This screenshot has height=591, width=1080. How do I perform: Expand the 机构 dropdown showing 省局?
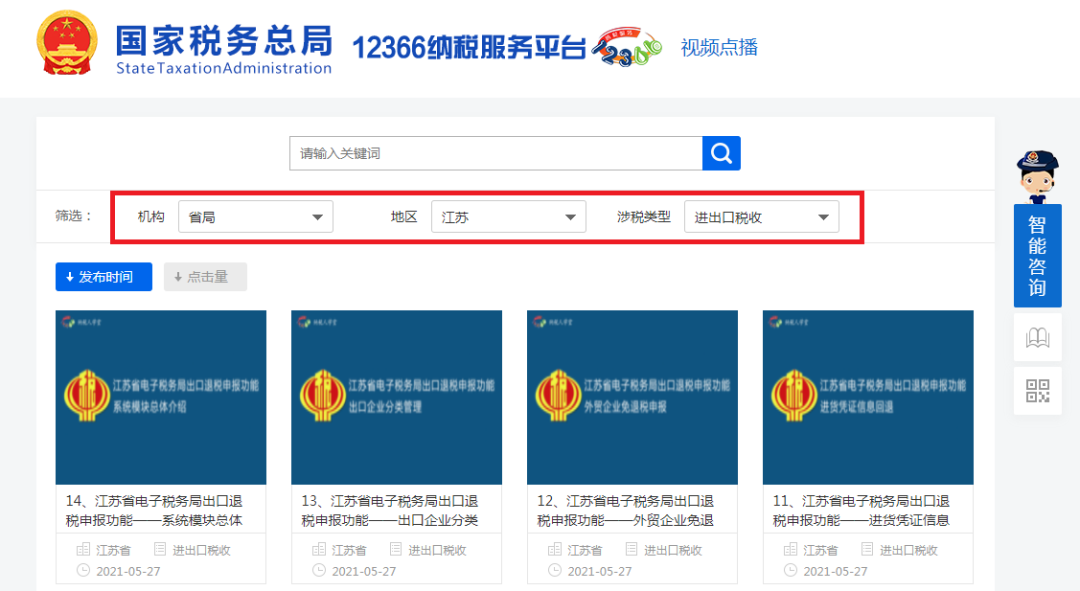click(x=256, y=217)
